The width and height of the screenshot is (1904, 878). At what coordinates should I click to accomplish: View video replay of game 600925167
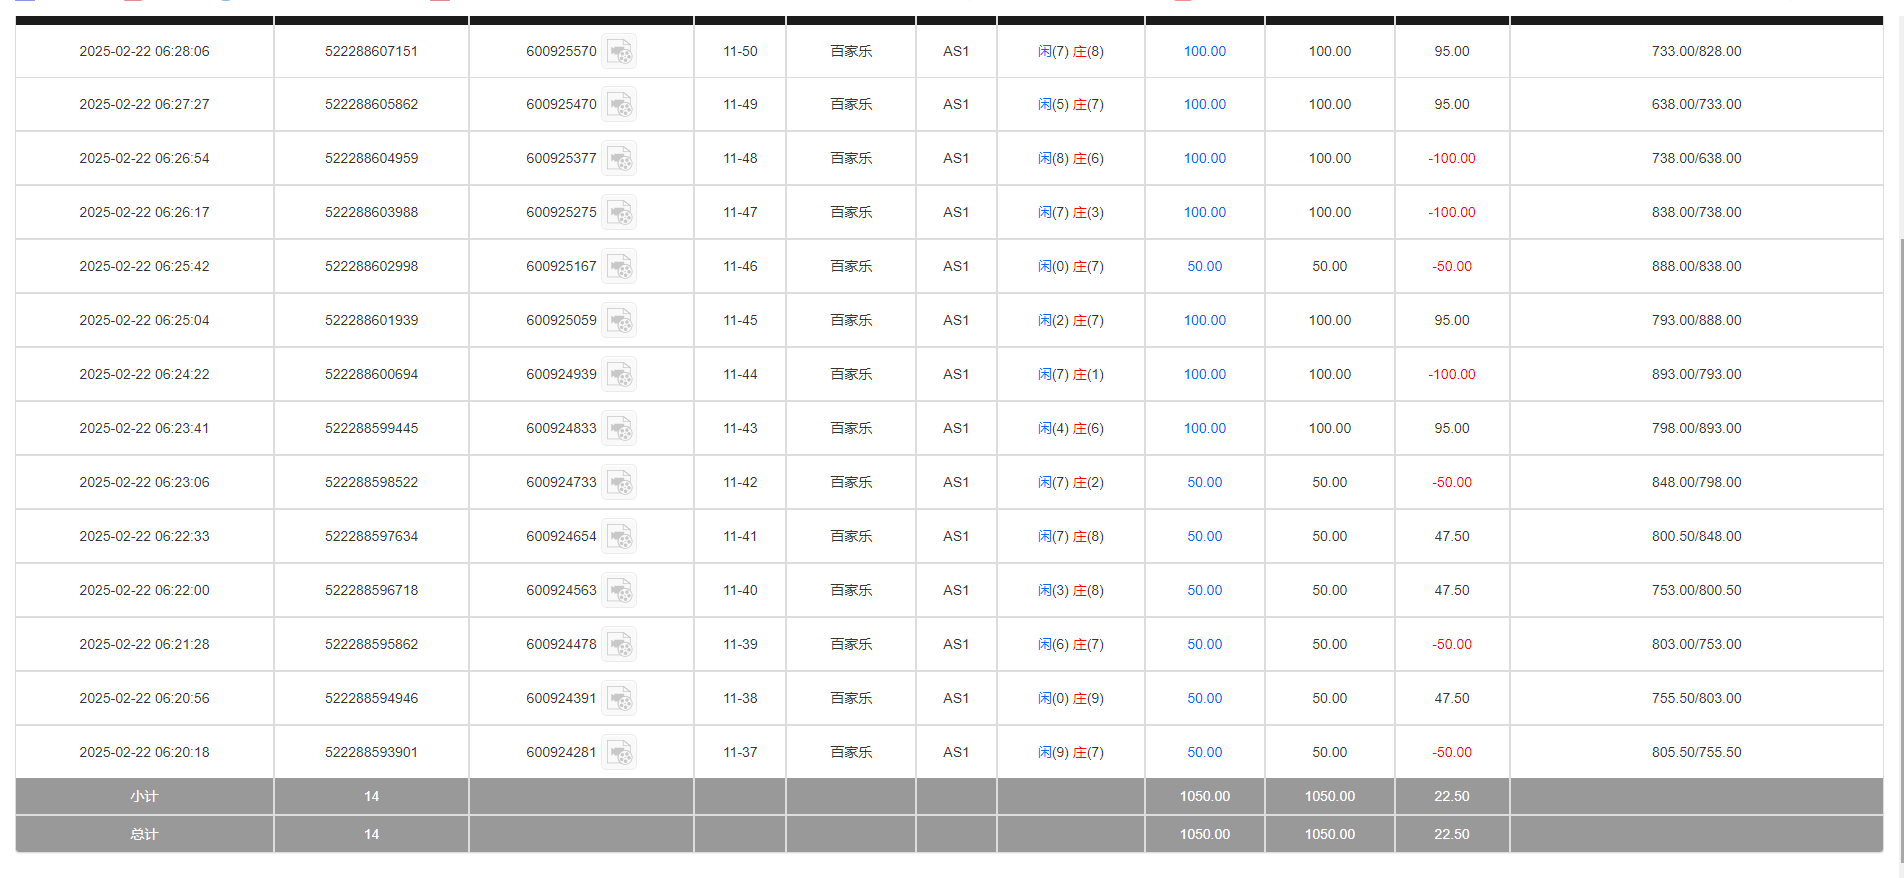[620, 267]
